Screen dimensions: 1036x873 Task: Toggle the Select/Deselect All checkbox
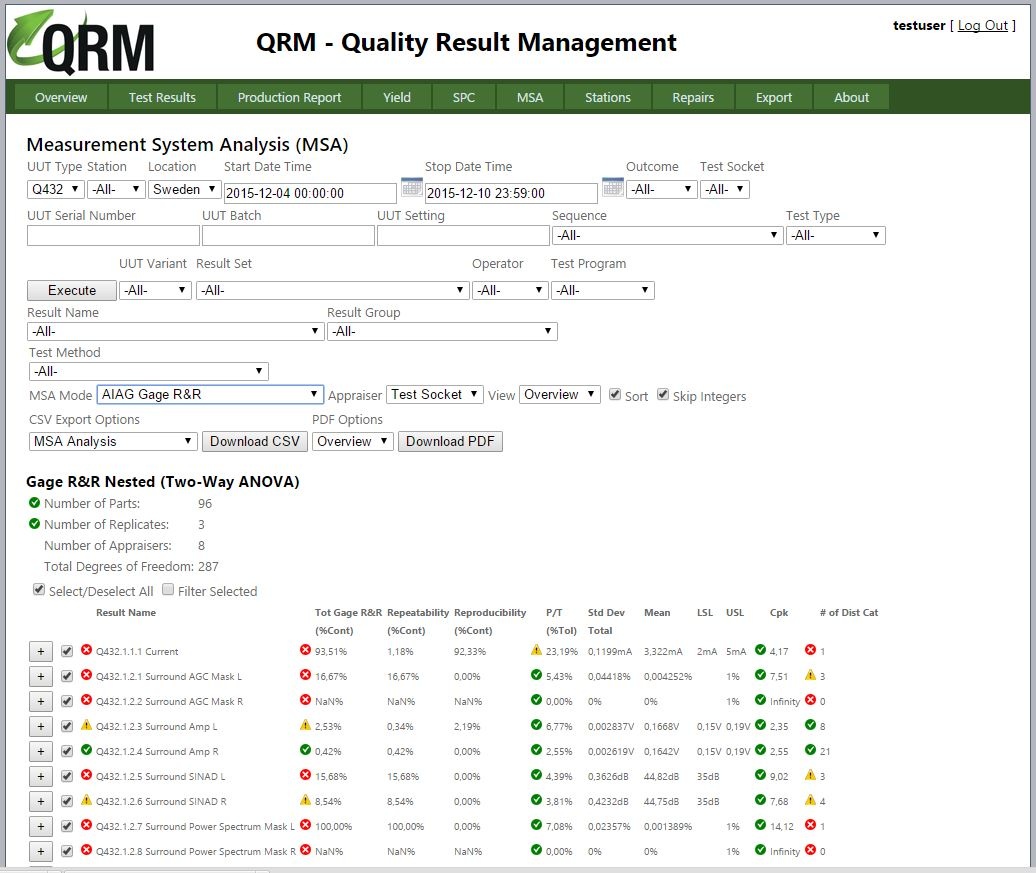pyautogui.click(x=39, y=589)
